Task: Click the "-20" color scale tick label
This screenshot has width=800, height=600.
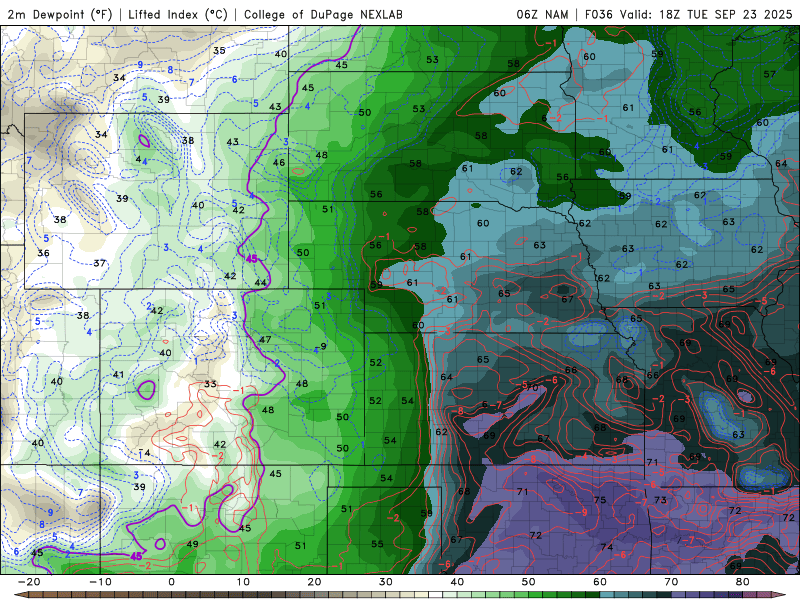Action: click(29, 582)
